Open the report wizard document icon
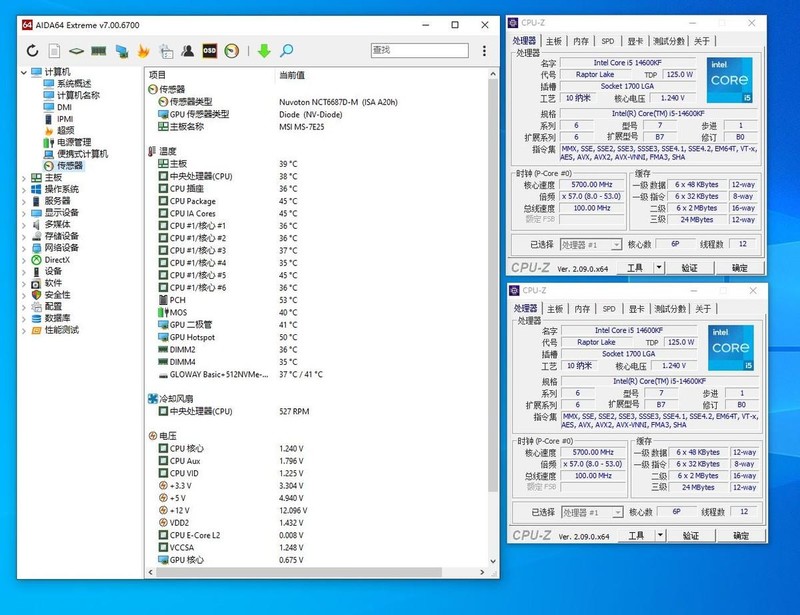The width and height of the screenshot is (800, 615). point(54,50)
